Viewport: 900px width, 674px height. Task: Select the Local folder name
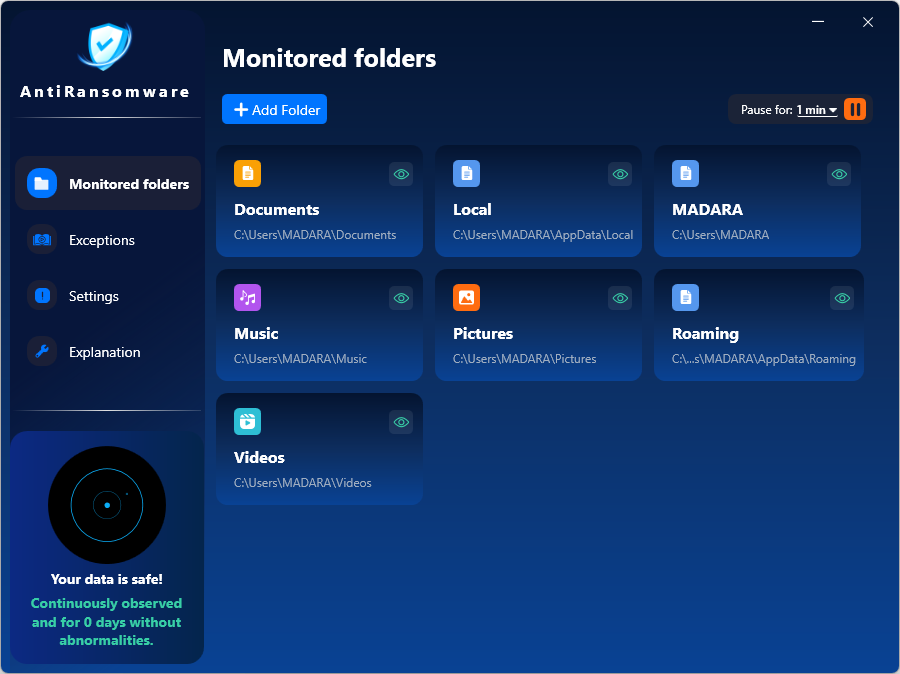point(472,210)
